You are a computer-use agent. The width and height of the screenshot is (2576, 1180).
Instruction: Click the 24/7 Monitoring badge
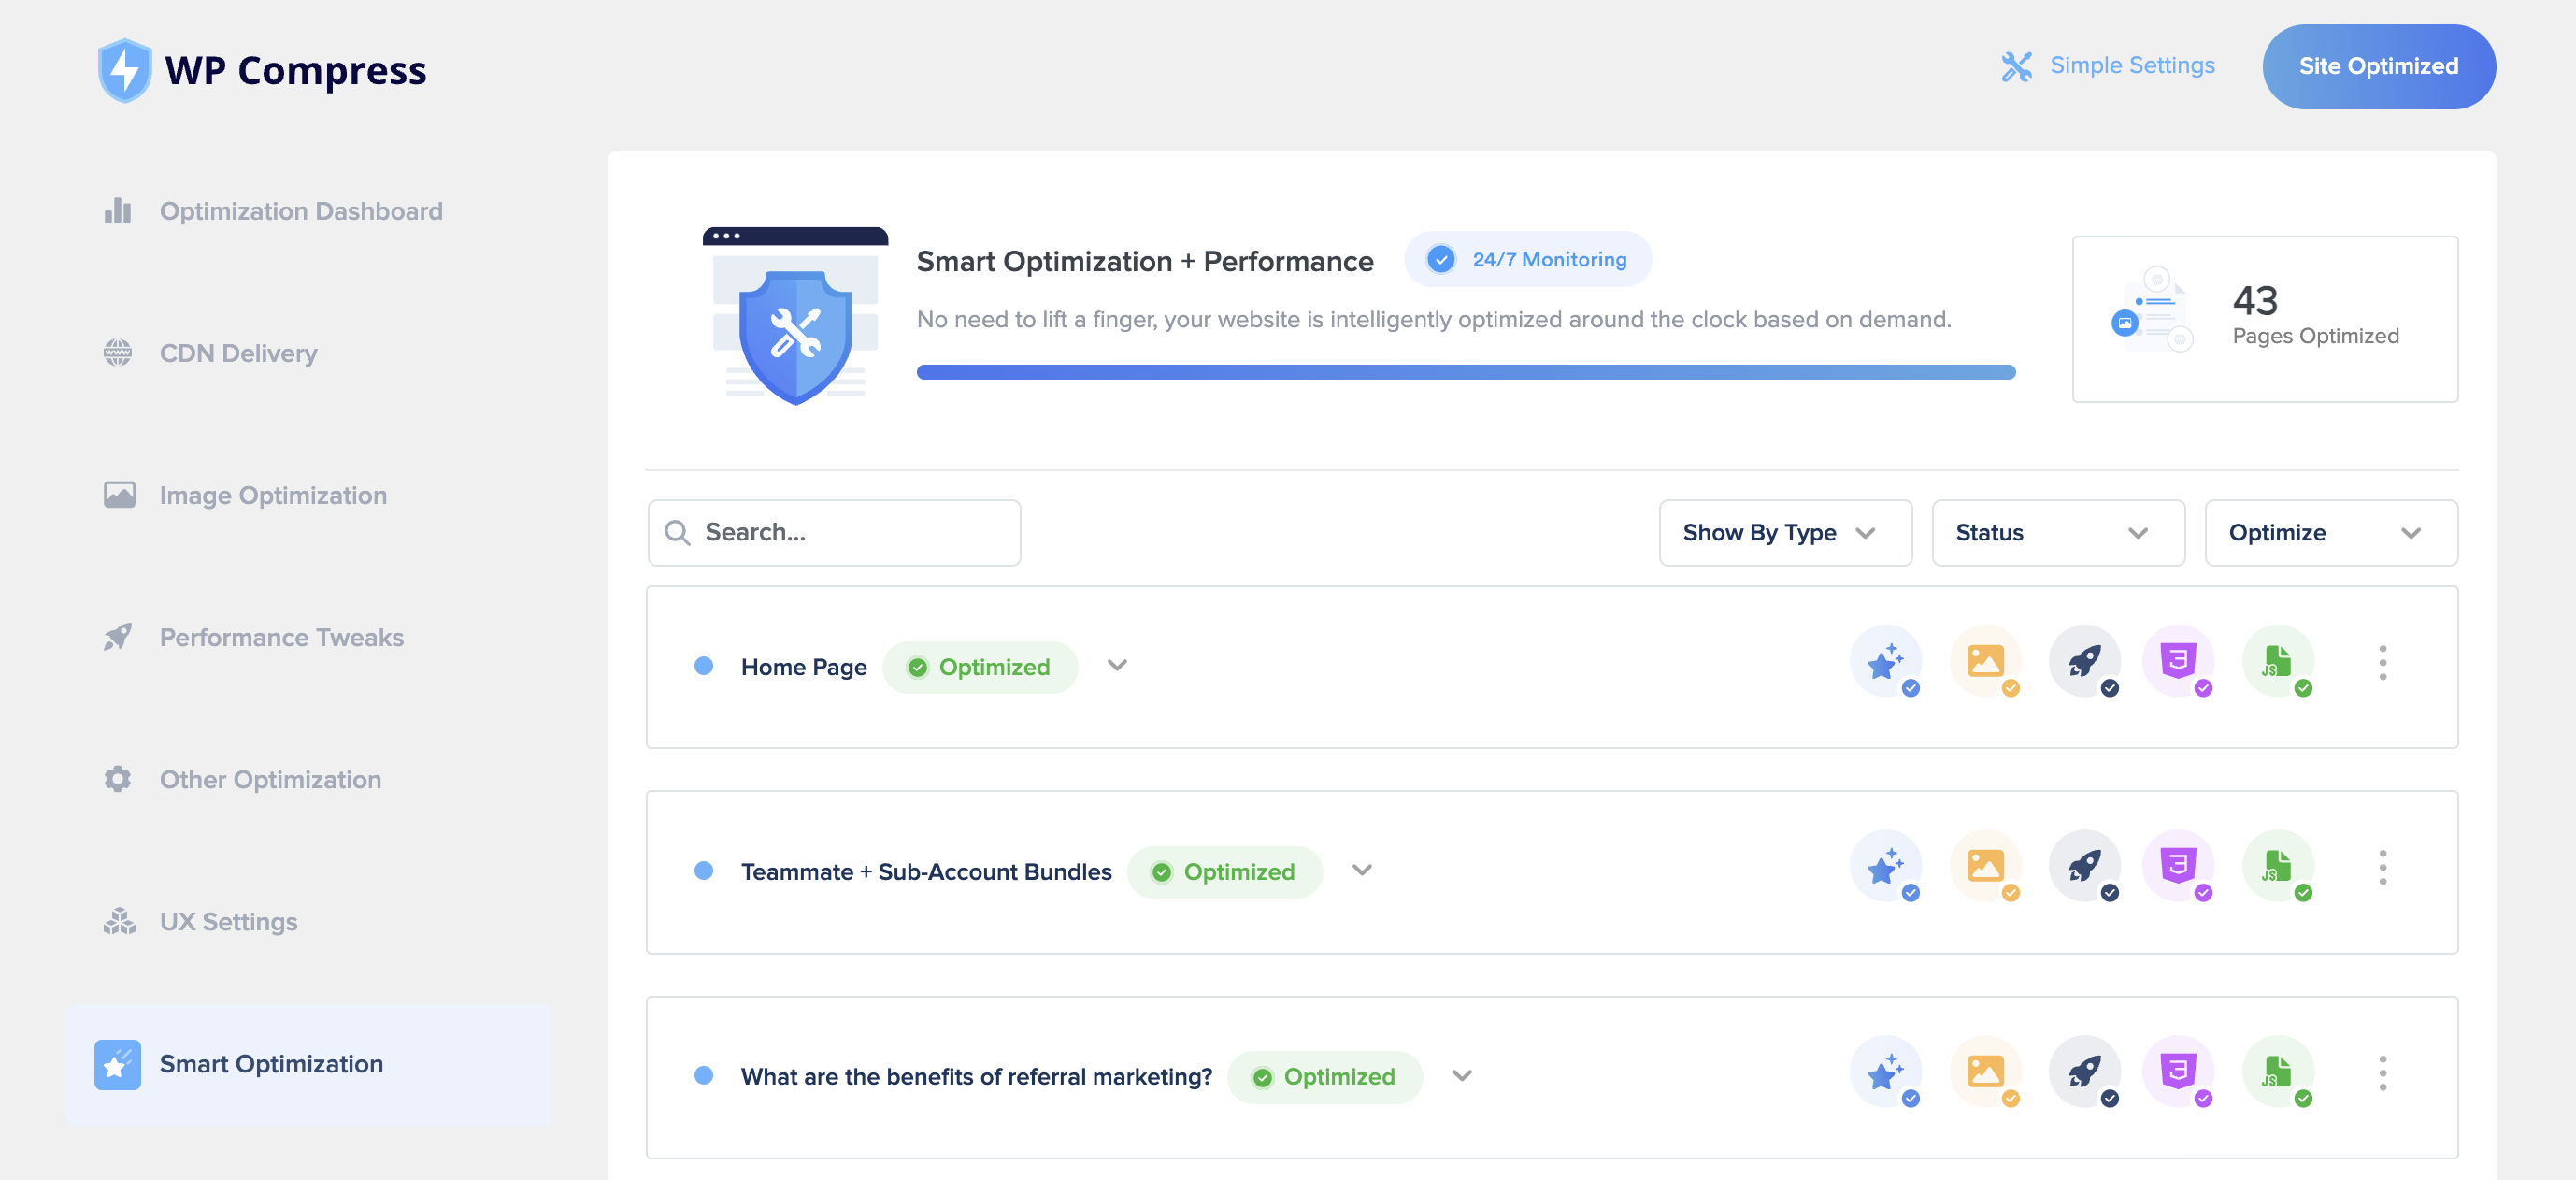tap(1528, 260)
